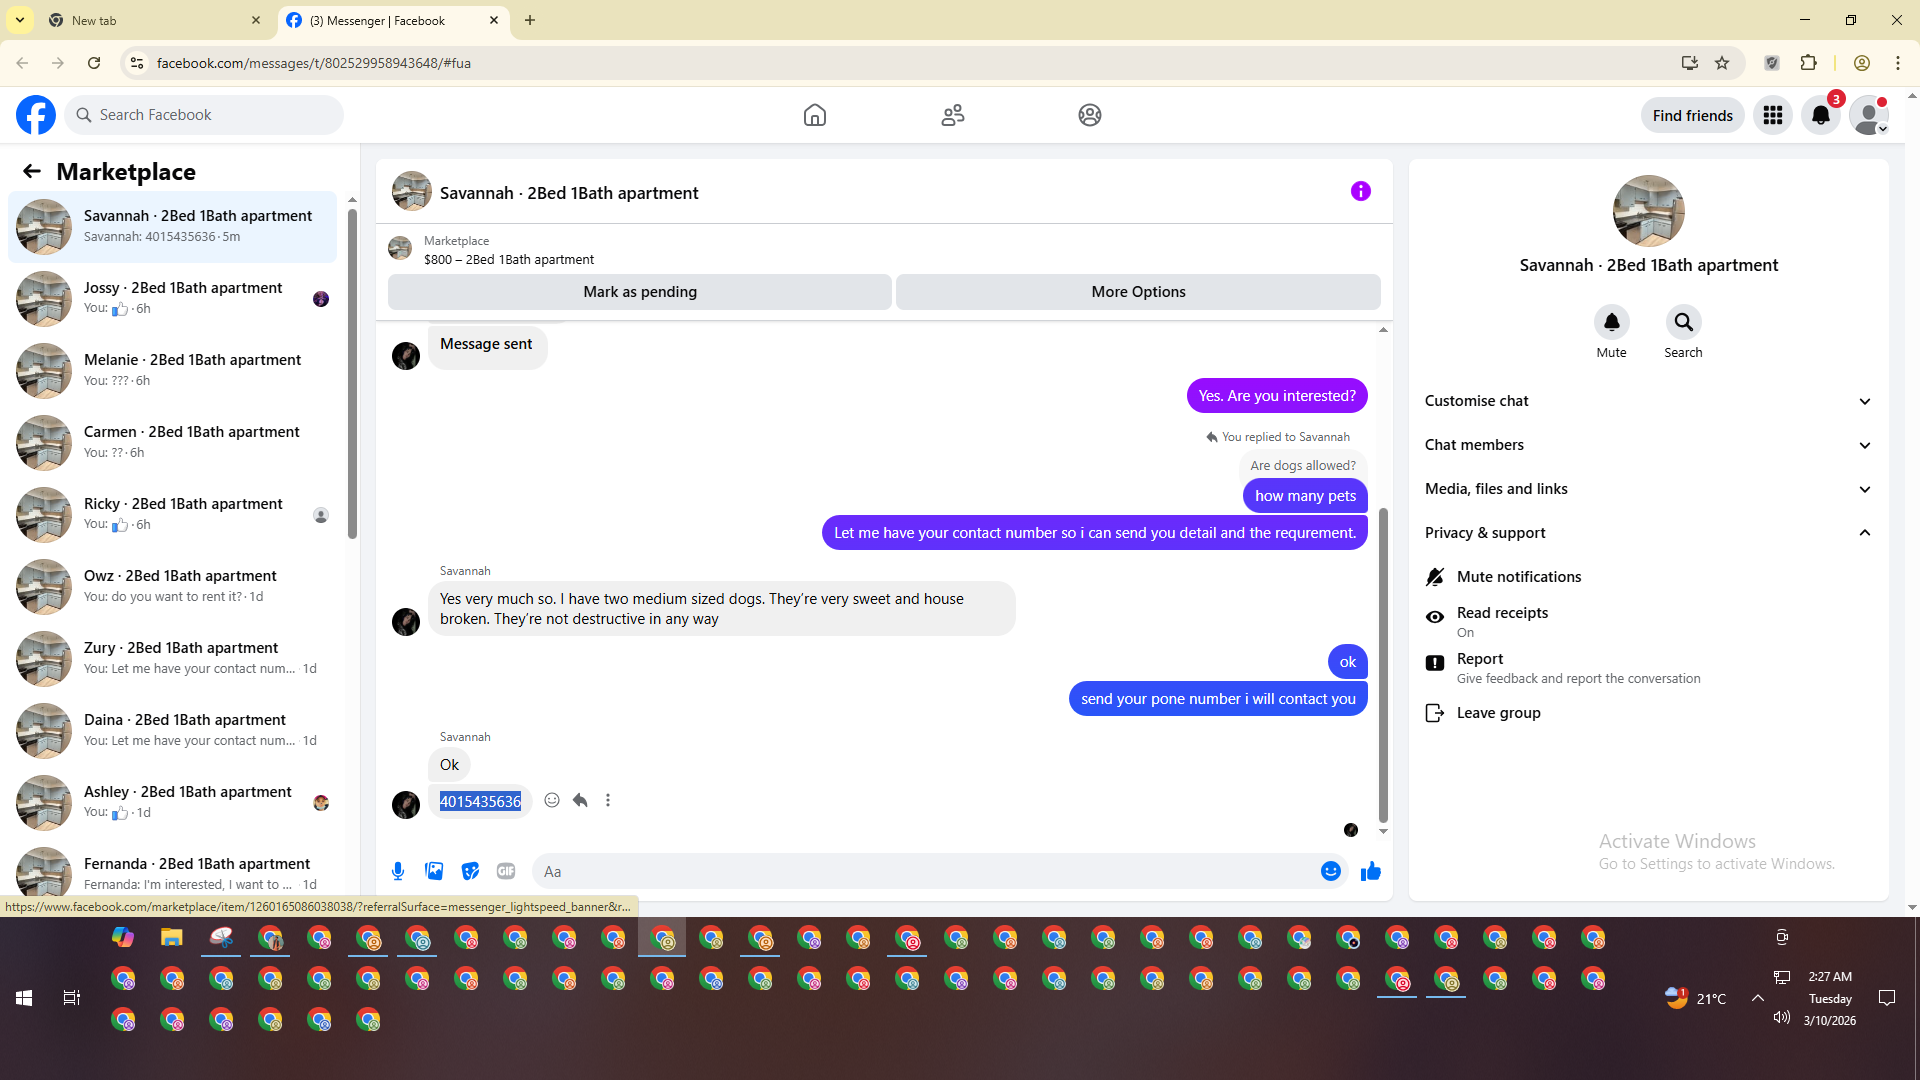Open the GIF picker icon

pyautogui.click(x=506, y=871)
